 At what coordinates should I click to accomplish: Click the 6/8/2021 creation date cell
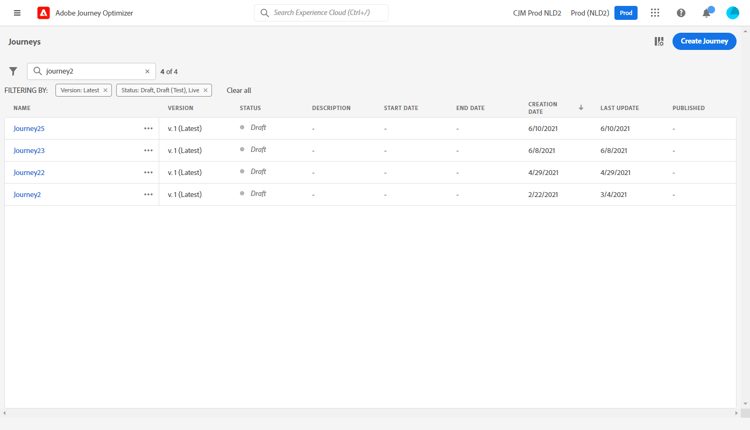click(541, 150)
